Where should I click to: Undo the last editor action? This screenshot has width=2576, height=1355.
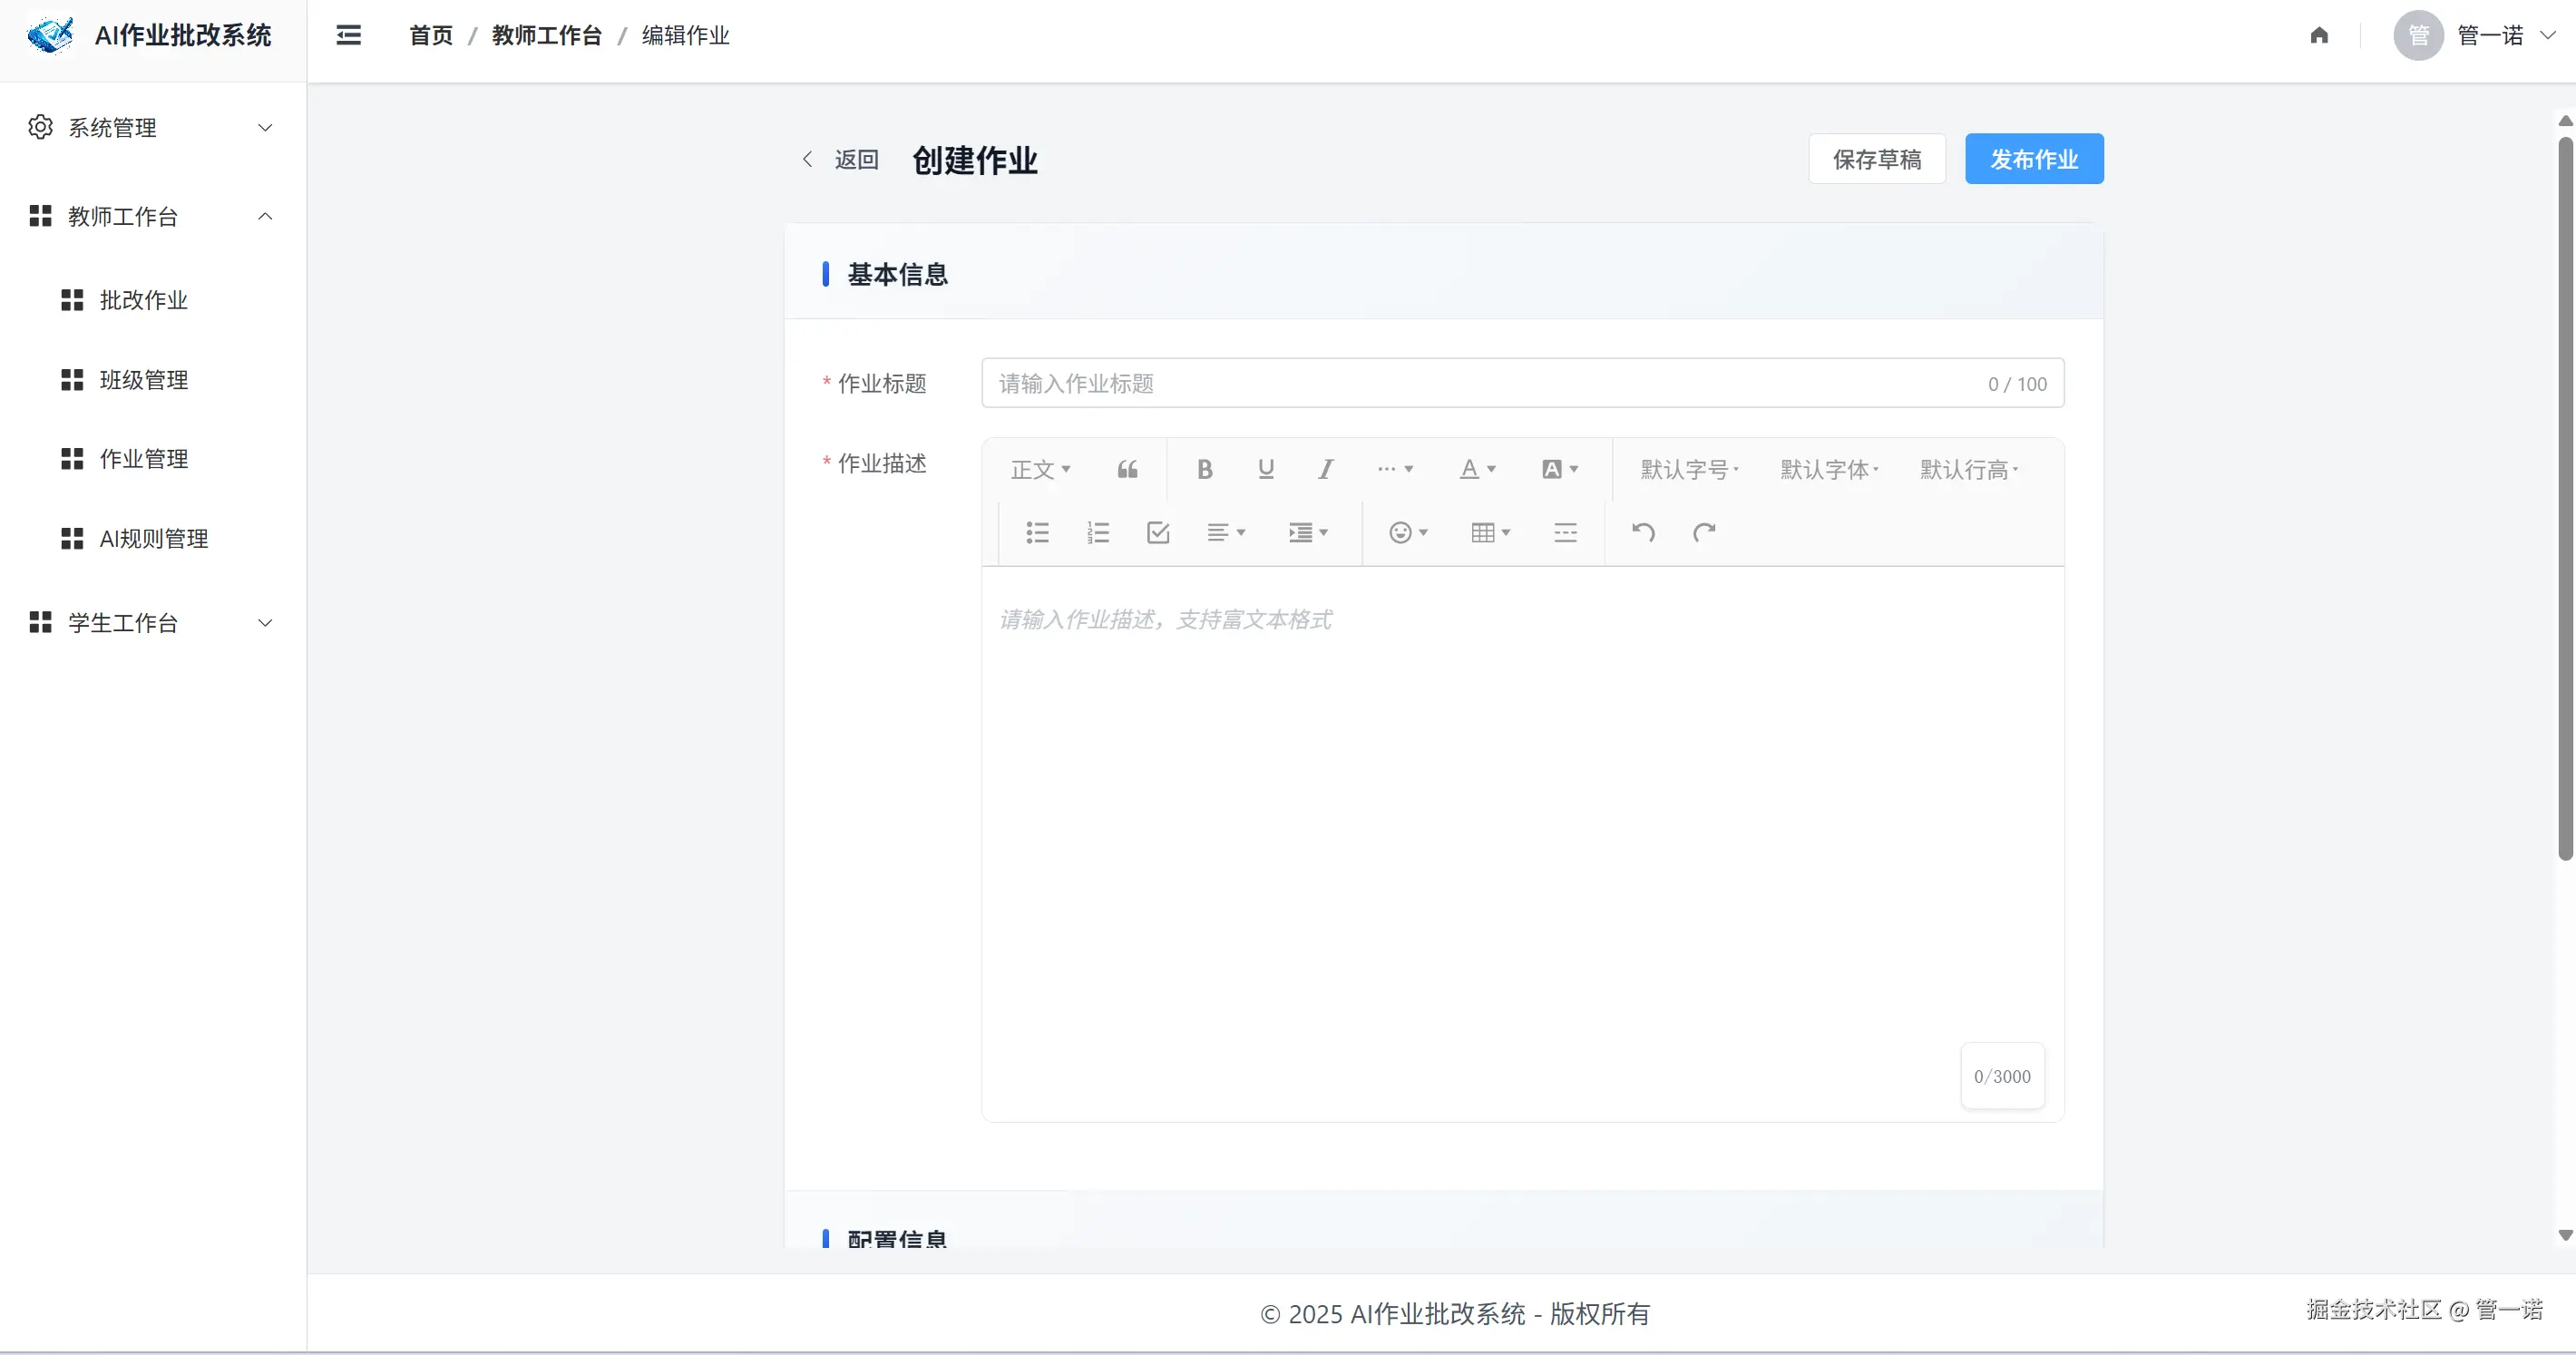(x=1643, y=532)
